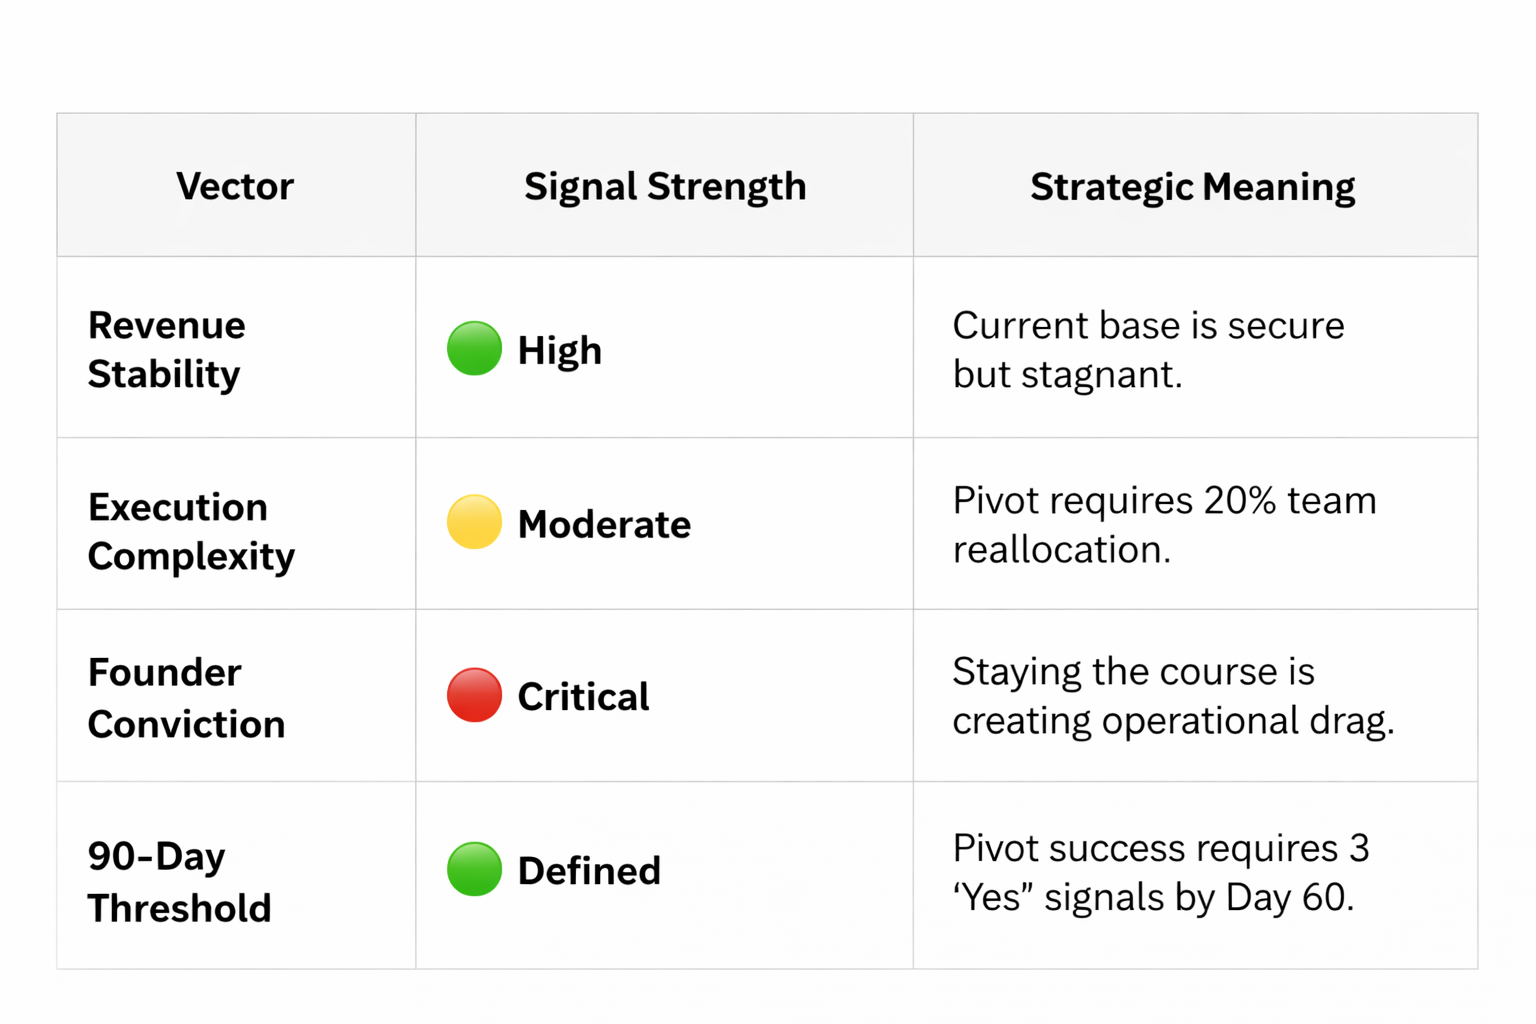This screenshot has height=1024, width=1536.
Task: Select the Signal Strength column header
Action: [x=665, y=186]
